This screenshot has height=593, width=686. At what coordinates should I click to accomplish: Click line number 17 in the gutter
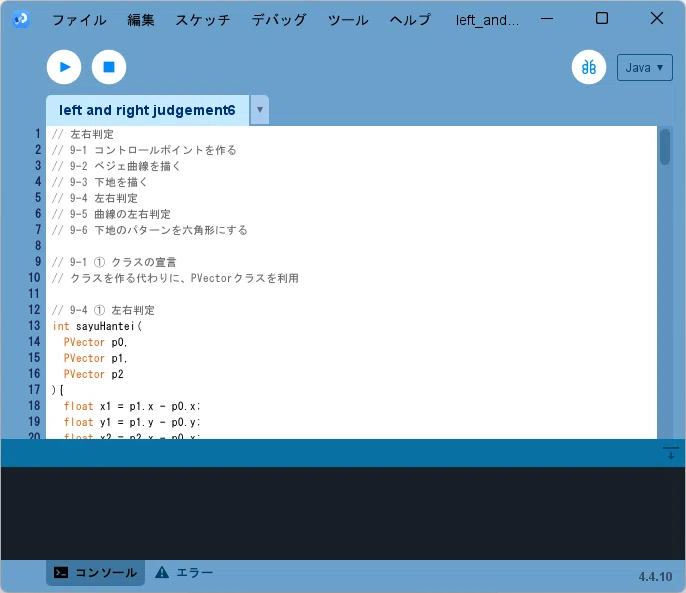click(x=34, y=390)
